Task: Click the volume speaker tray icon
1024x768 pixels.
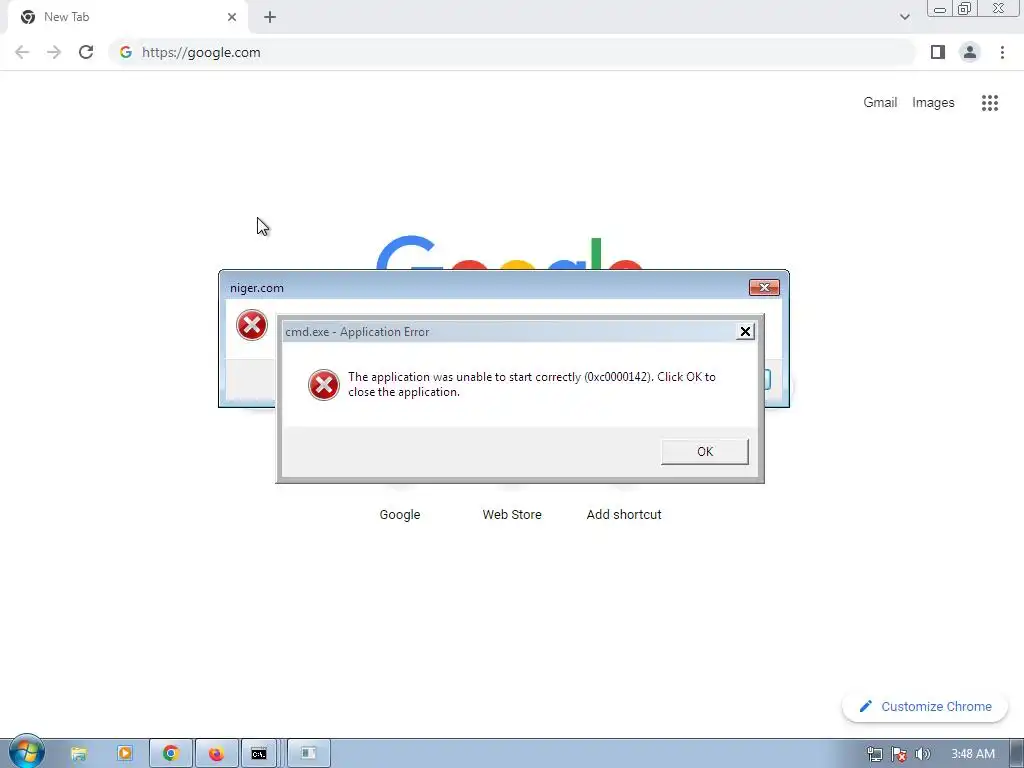Action: (x=922, y=754)
